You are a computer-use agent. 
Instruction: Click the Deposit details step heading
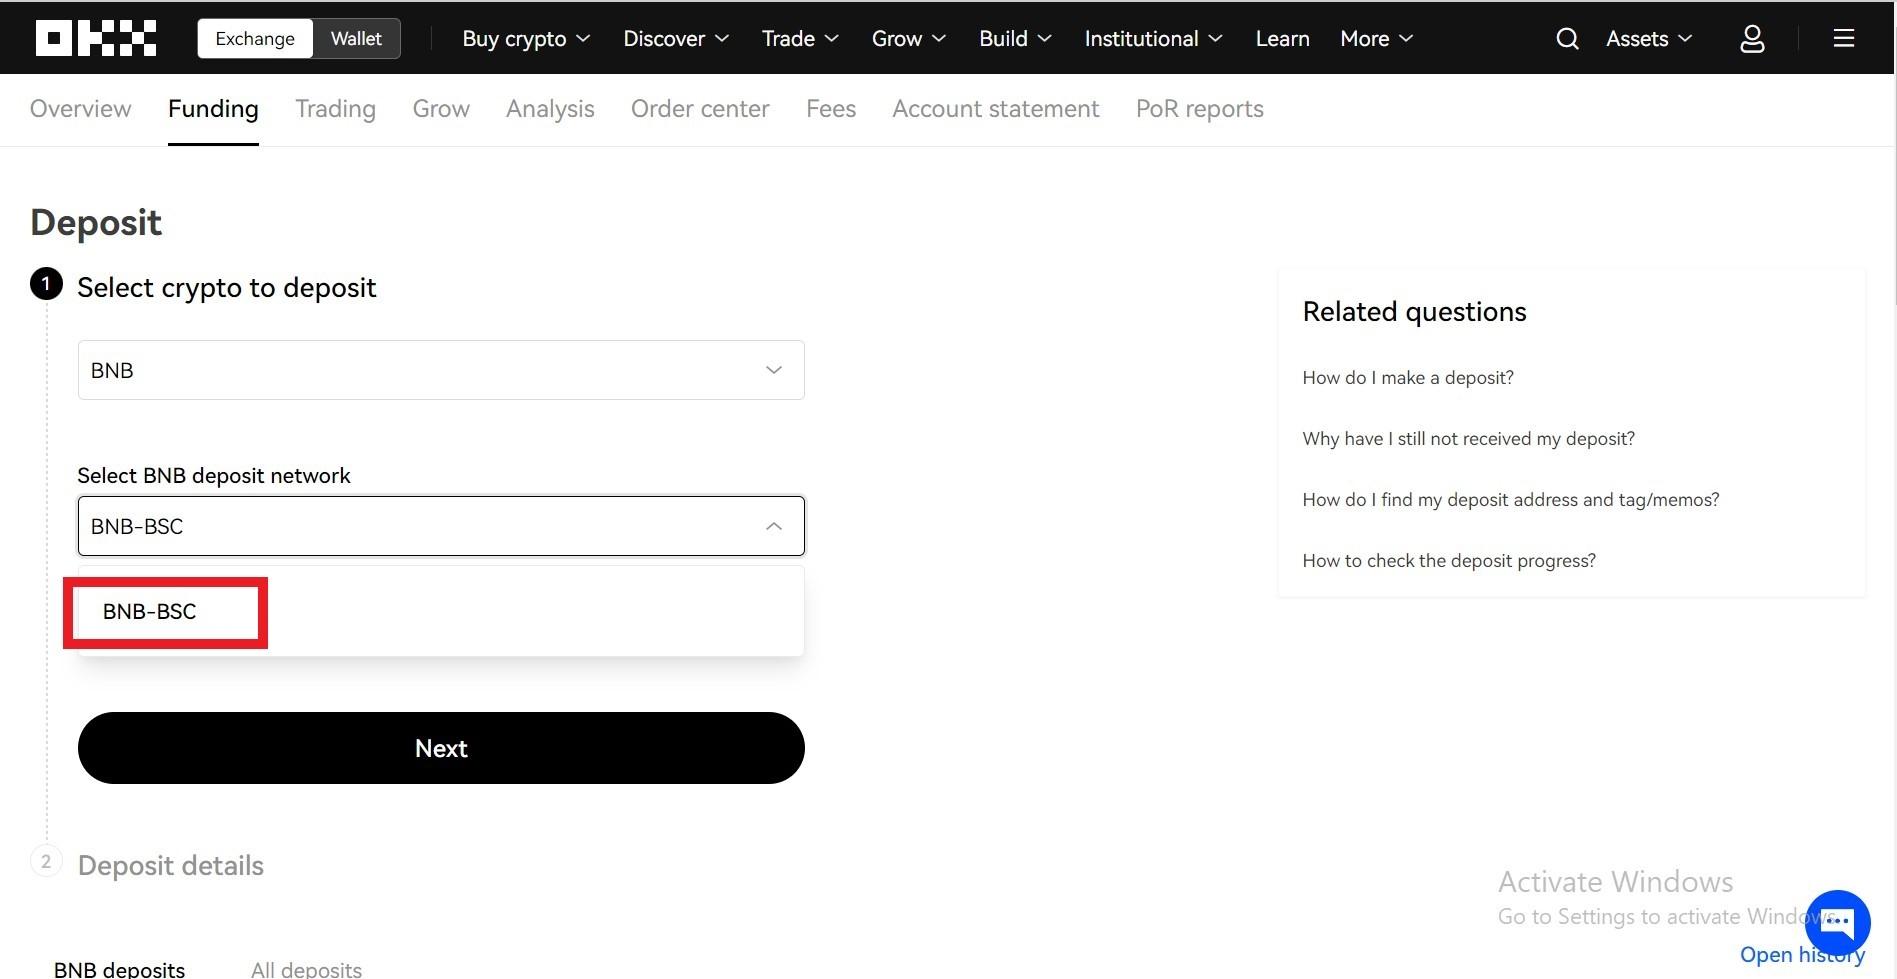click(x=171, y=865)
